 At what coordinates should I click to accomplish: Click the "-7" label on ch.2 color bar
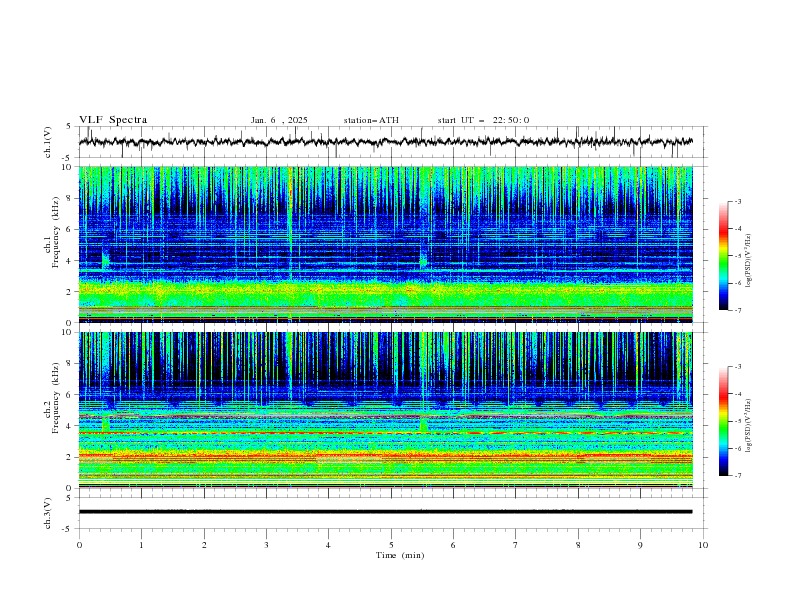click(737, 476)
